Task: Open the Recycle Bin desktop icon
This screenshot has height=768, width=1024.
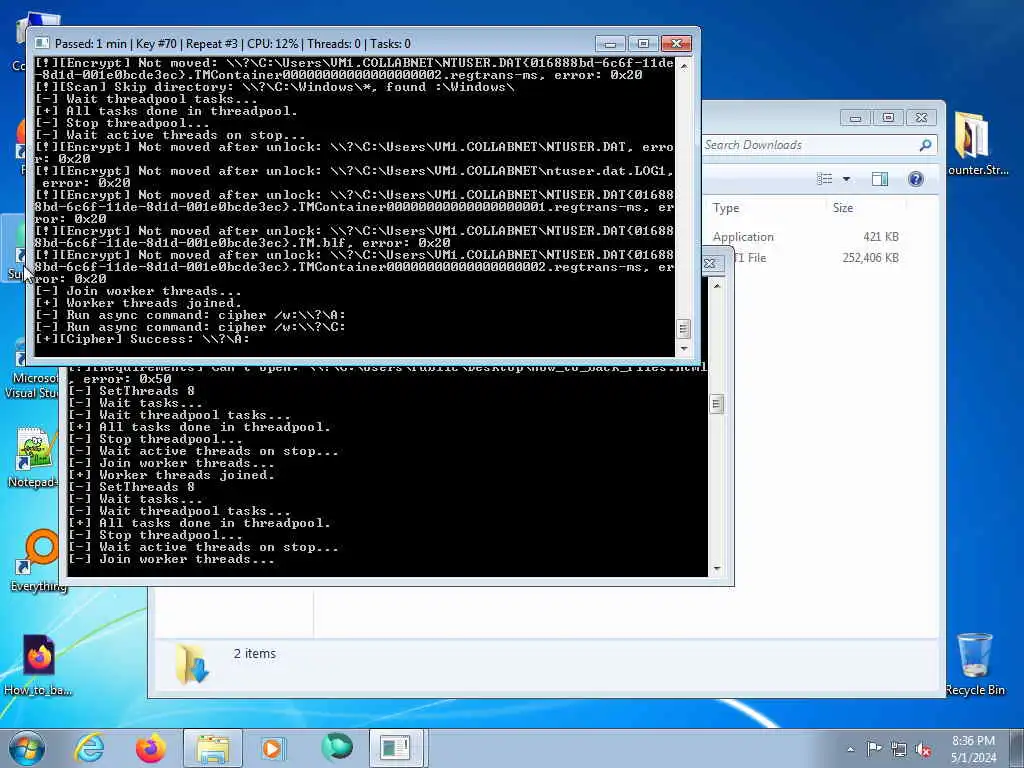Action: (x=975, y=664)
